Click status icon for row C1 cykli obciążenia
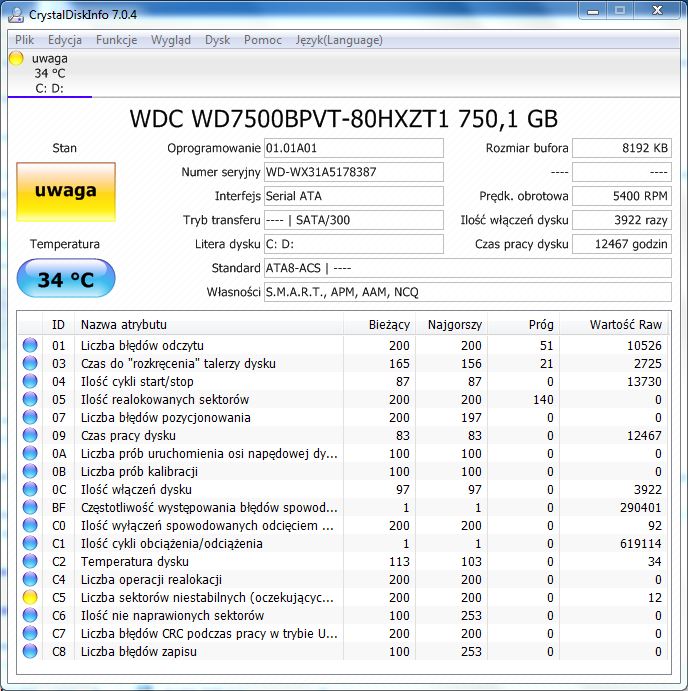Screen dimensions: 688x691 [30, 543]
